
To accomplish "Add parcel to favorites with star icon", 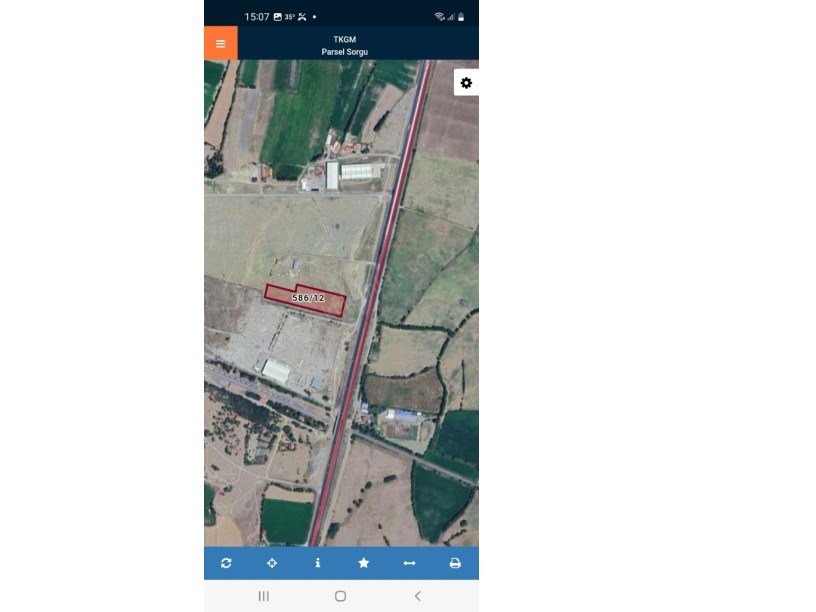I will tap(364, 563).
